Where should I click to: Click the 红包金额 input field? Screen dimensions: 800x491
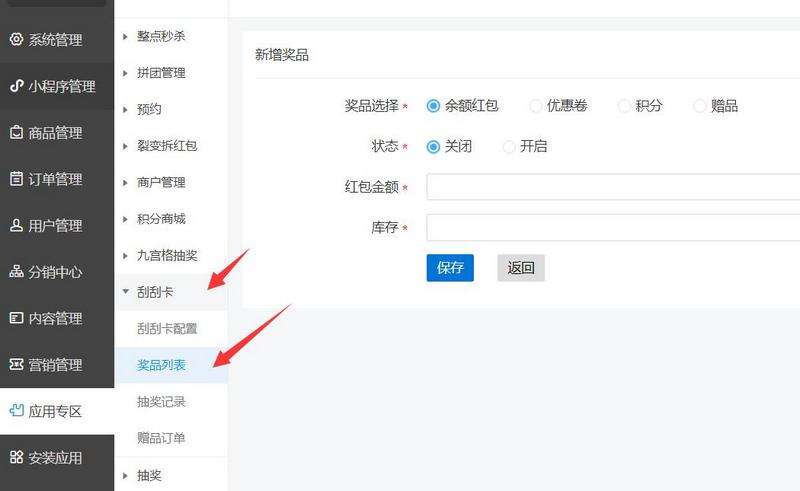point(612,187)
